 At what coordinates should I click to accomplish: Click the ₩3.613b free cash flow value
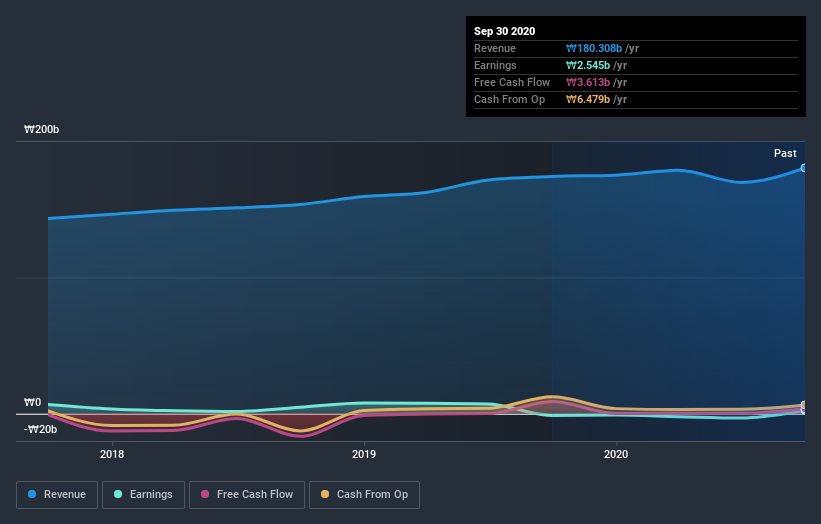click(588, 83)
